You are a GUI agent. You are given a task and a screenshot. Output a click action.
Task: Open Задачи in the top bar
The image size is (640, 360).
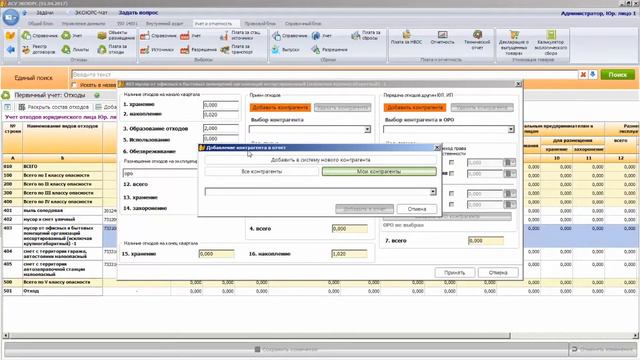[44, 13]
